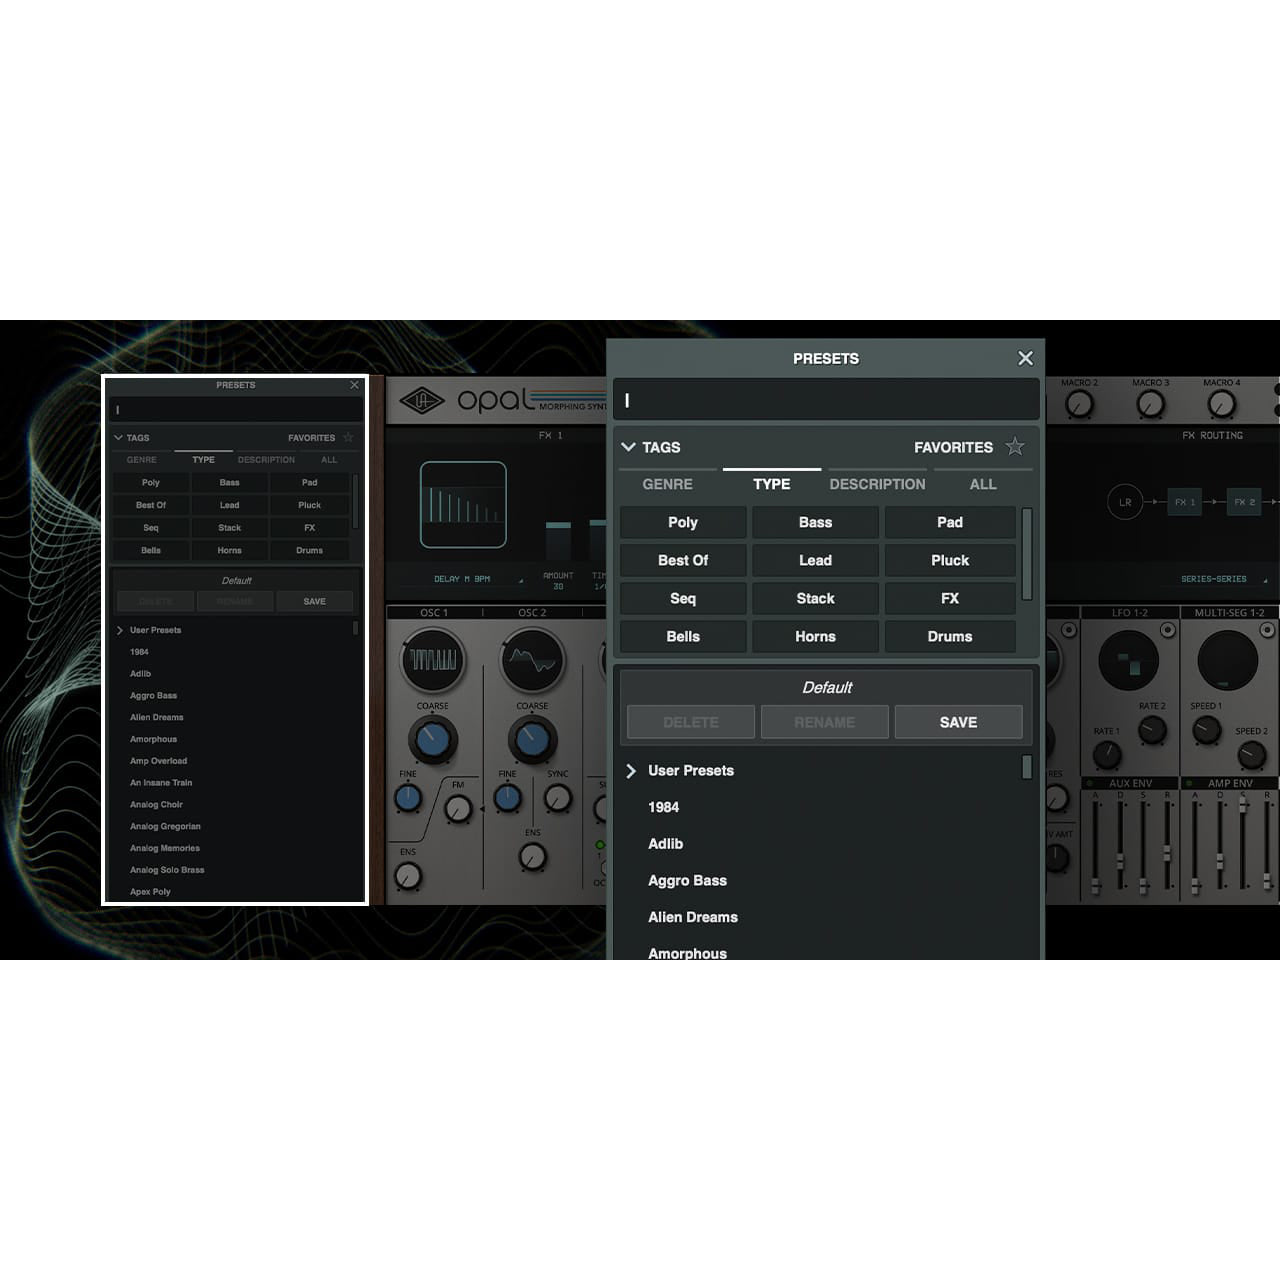Expand User Presets in enlarged preset list
Screen dimensions: 1280x1280
click(x=631, y=771)
